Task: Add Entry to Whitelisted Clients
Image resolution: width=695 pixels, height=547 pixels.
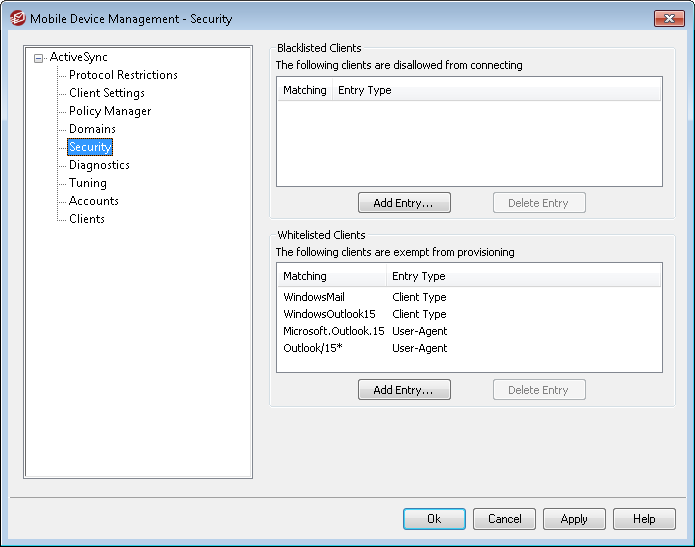Action: [404, 390]
